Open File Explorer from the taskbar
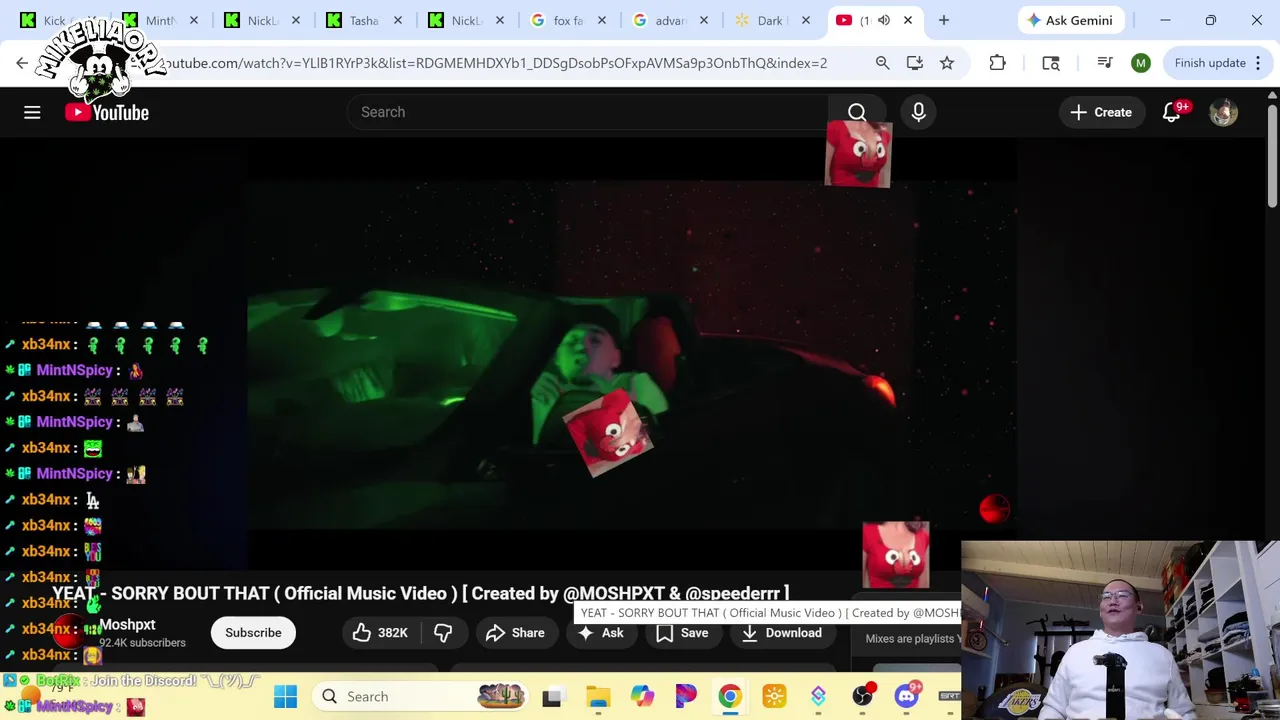Screen dimensions: 1280x720 (x=598, y=696)
